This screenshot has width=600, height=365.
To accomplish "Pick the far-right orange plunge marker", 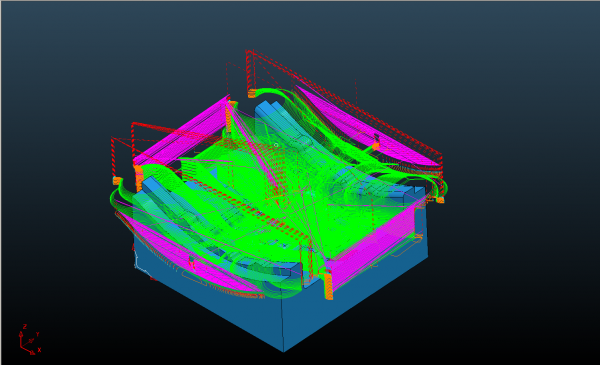I will tap(440, 199).
